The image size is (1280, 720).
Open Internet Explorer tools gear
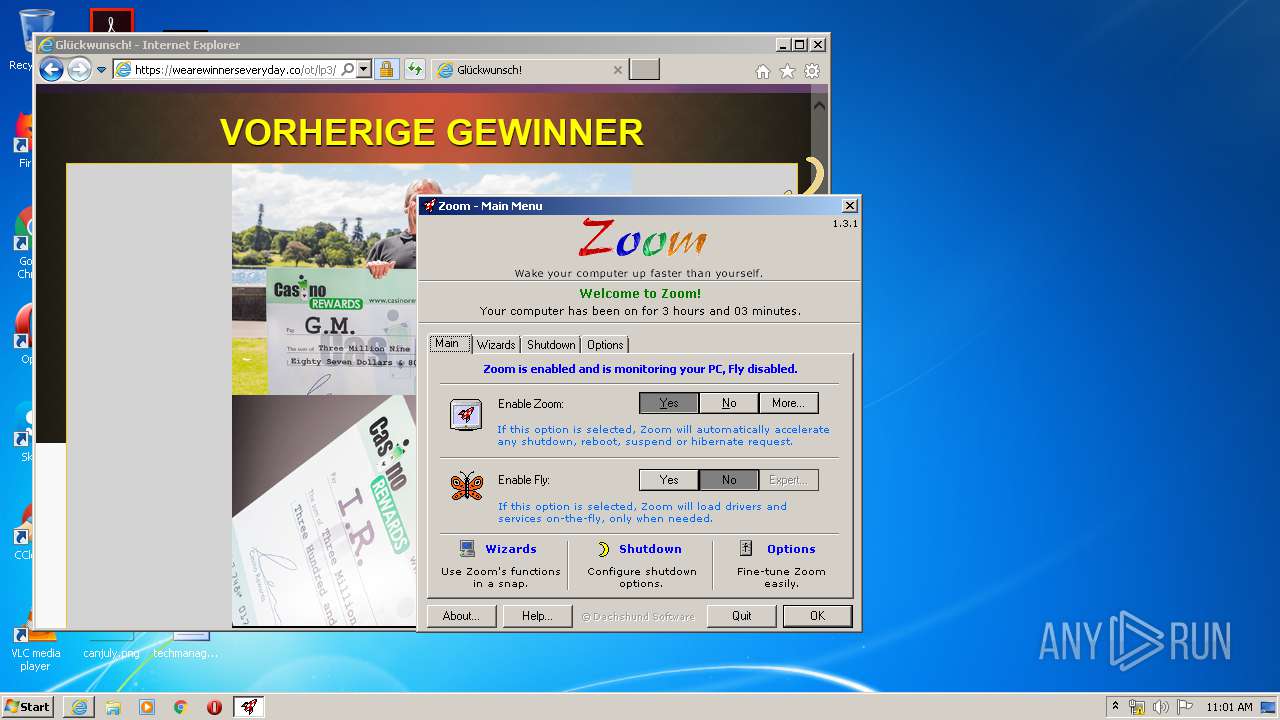tap(812, 71)
